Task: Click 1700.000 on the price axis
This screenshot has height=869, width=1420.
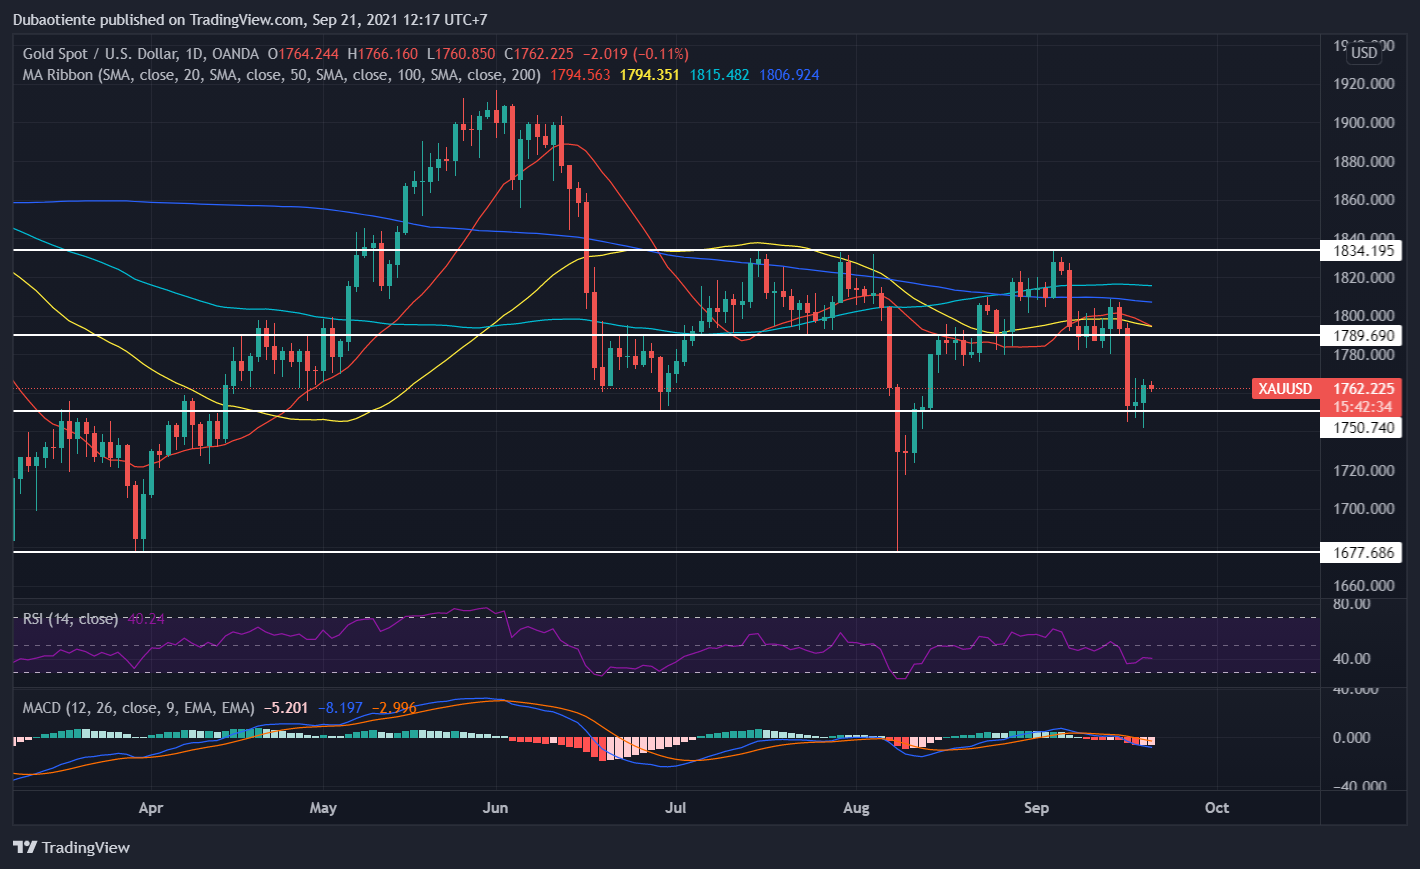Action: (1363, 509)
